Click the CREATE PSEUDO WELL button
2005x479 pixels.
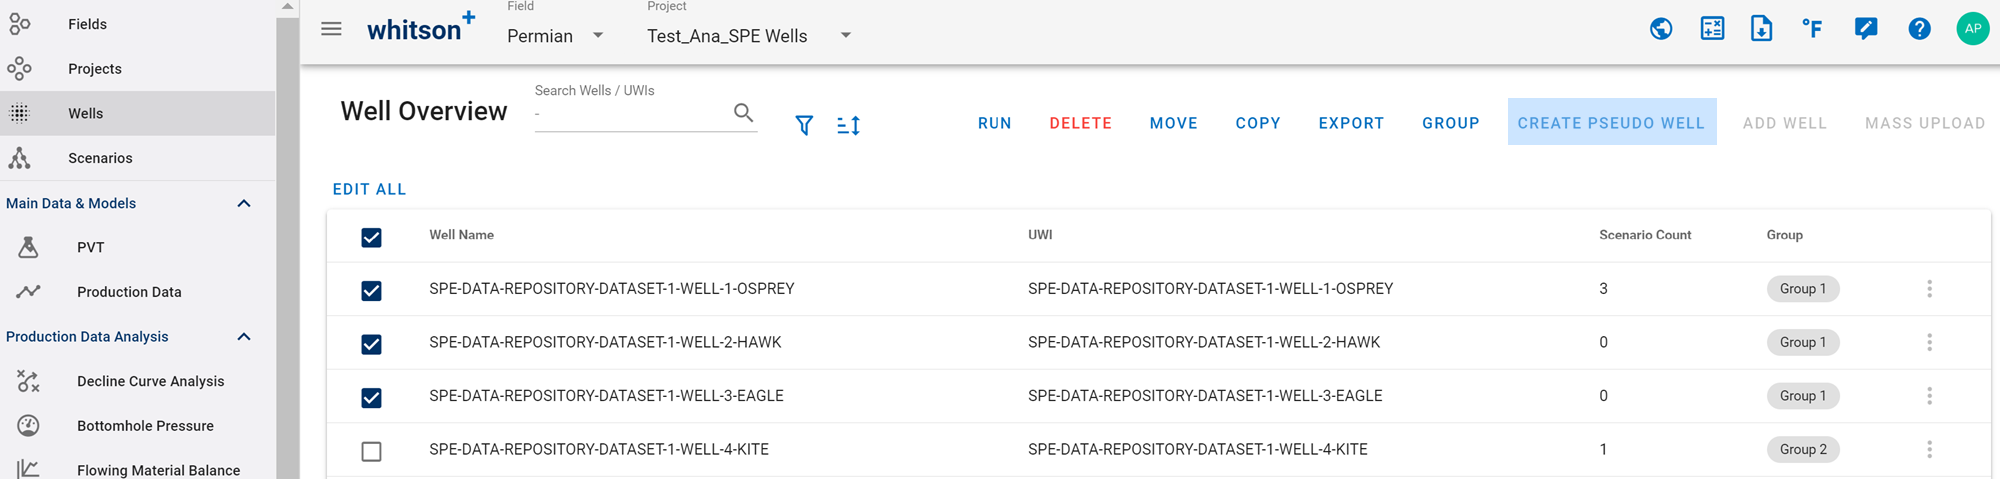(x=1610, y=123)
